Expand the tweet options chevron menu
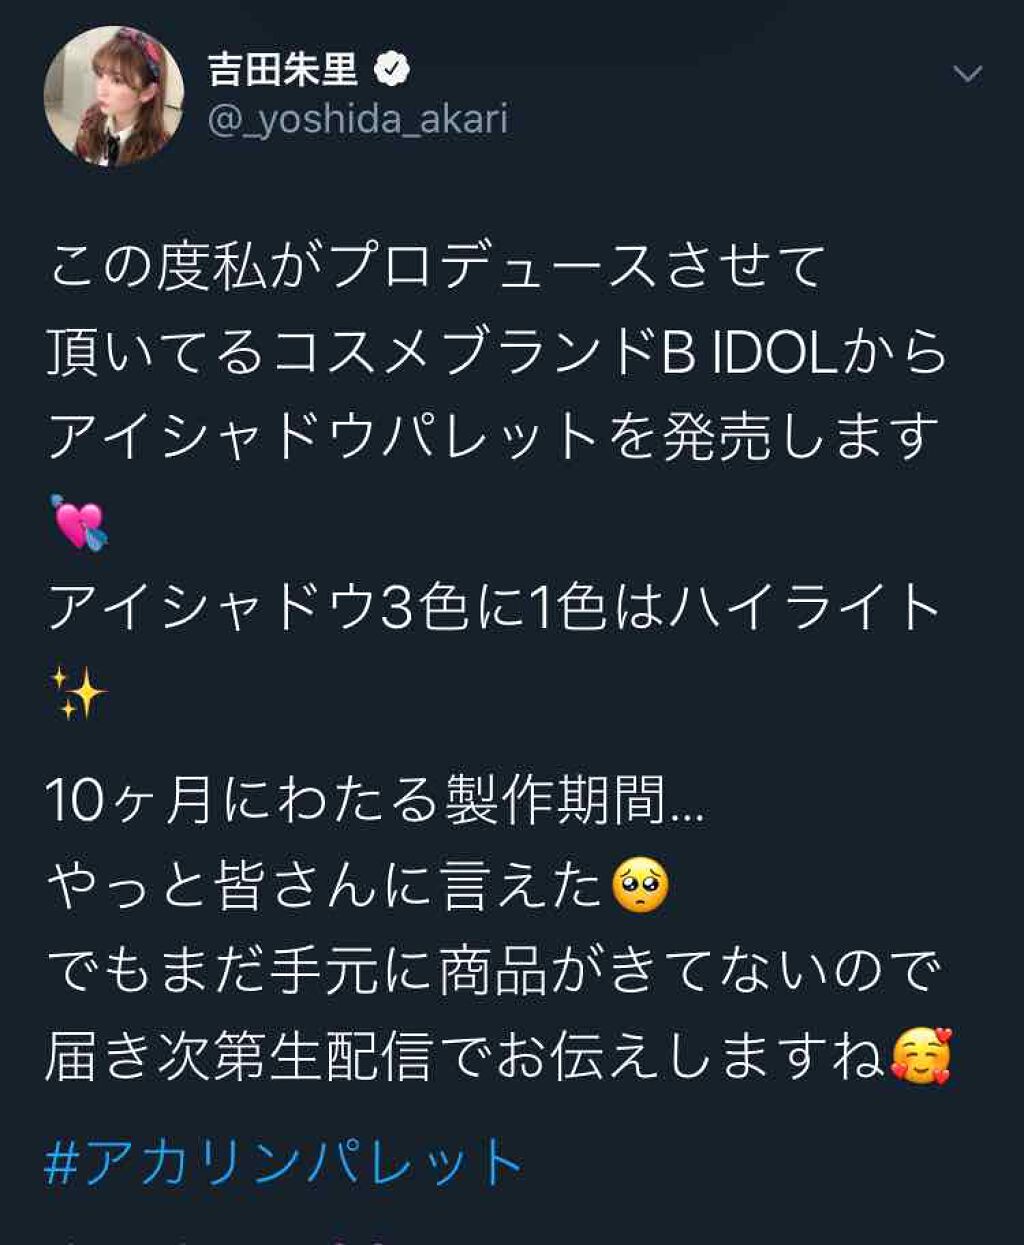The width and height of the screenshot is (1024, 1245). click(967, 74)
